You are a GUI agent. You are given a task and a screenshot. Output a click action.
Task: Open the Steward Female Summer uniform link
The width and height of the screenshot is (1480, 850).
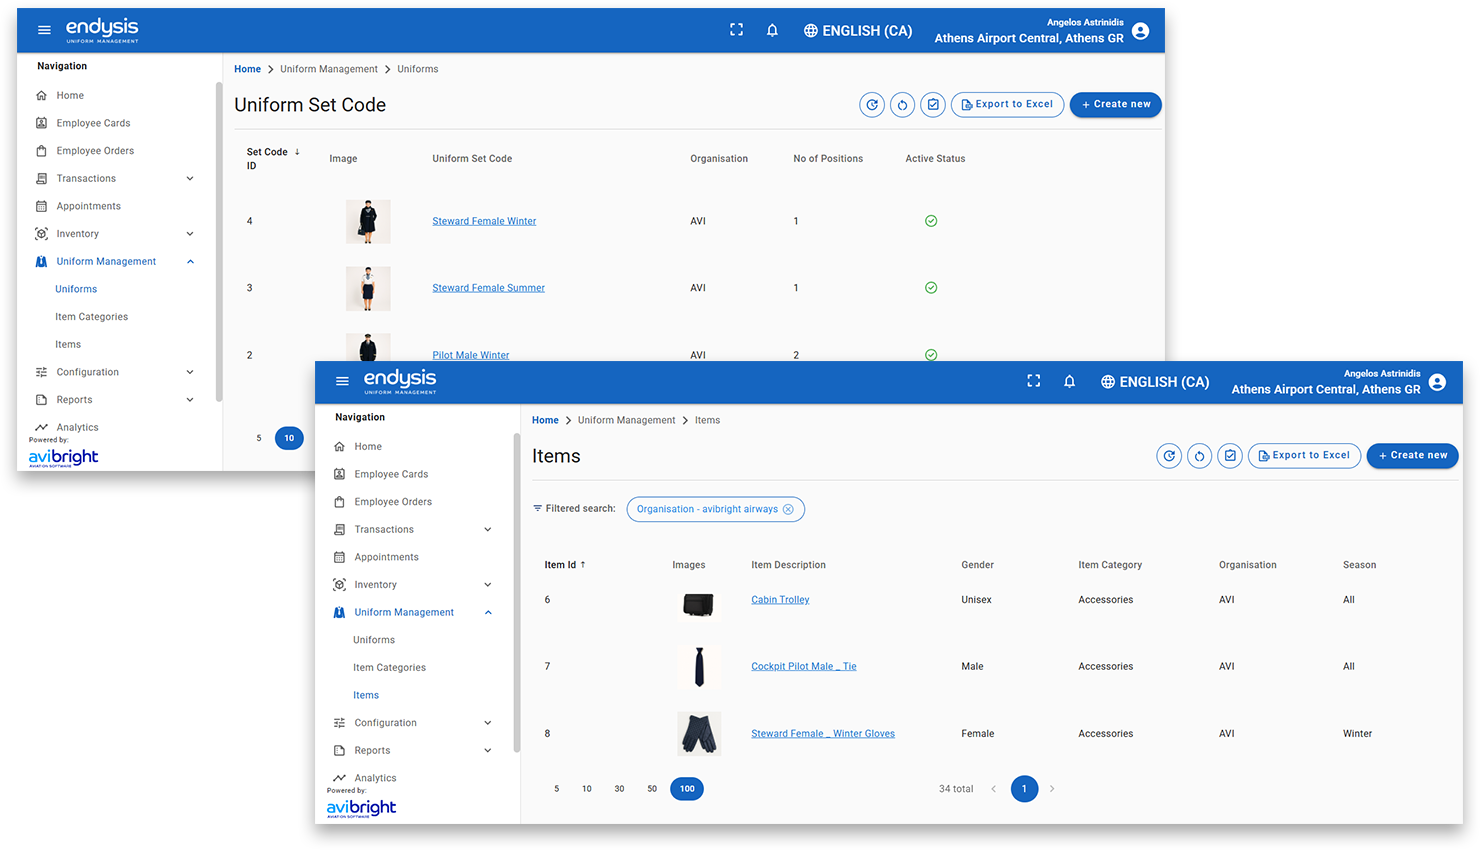[488, 288]
